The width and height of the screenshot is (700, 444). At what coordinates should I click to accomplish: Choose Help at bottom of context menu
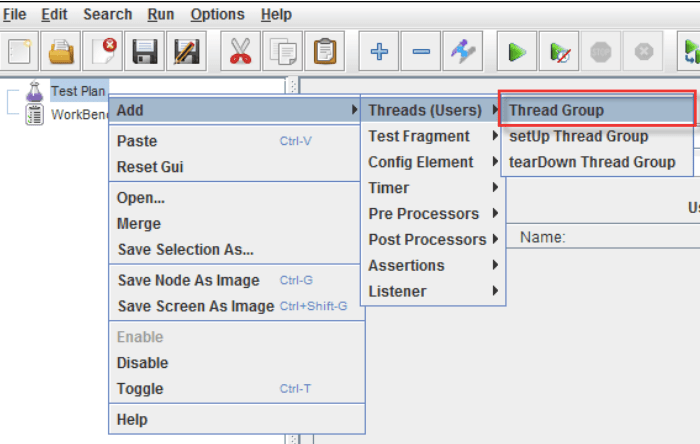(x=235, y=419)
